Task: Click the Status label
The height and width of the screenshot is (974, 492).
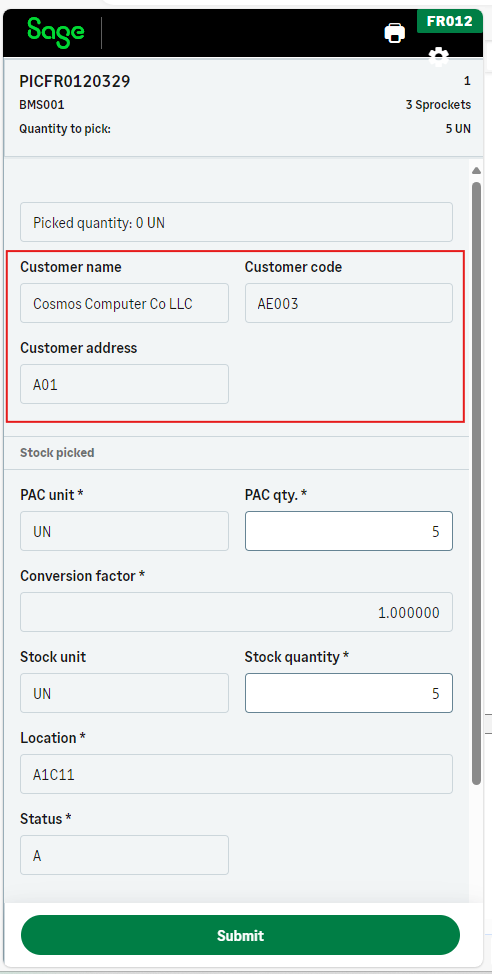Action: (x=45, y=819)
